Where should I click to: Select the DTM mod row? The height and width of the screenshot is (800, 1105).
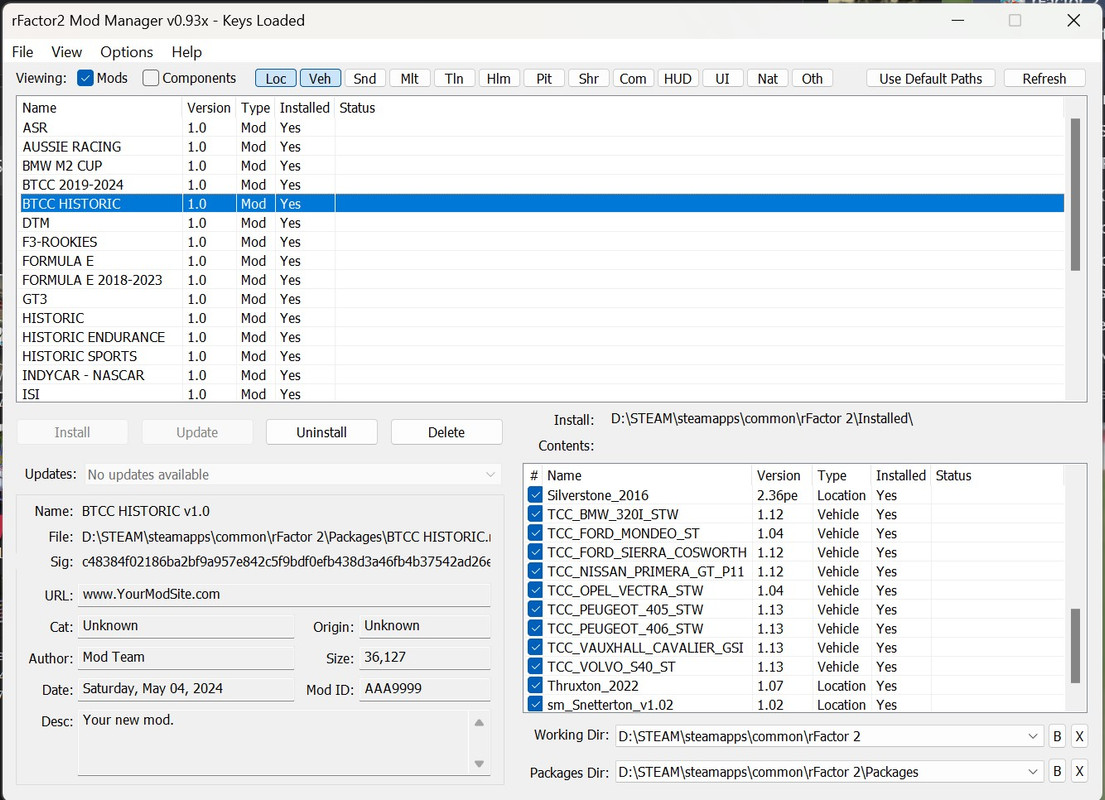click(x=543, y=223)
